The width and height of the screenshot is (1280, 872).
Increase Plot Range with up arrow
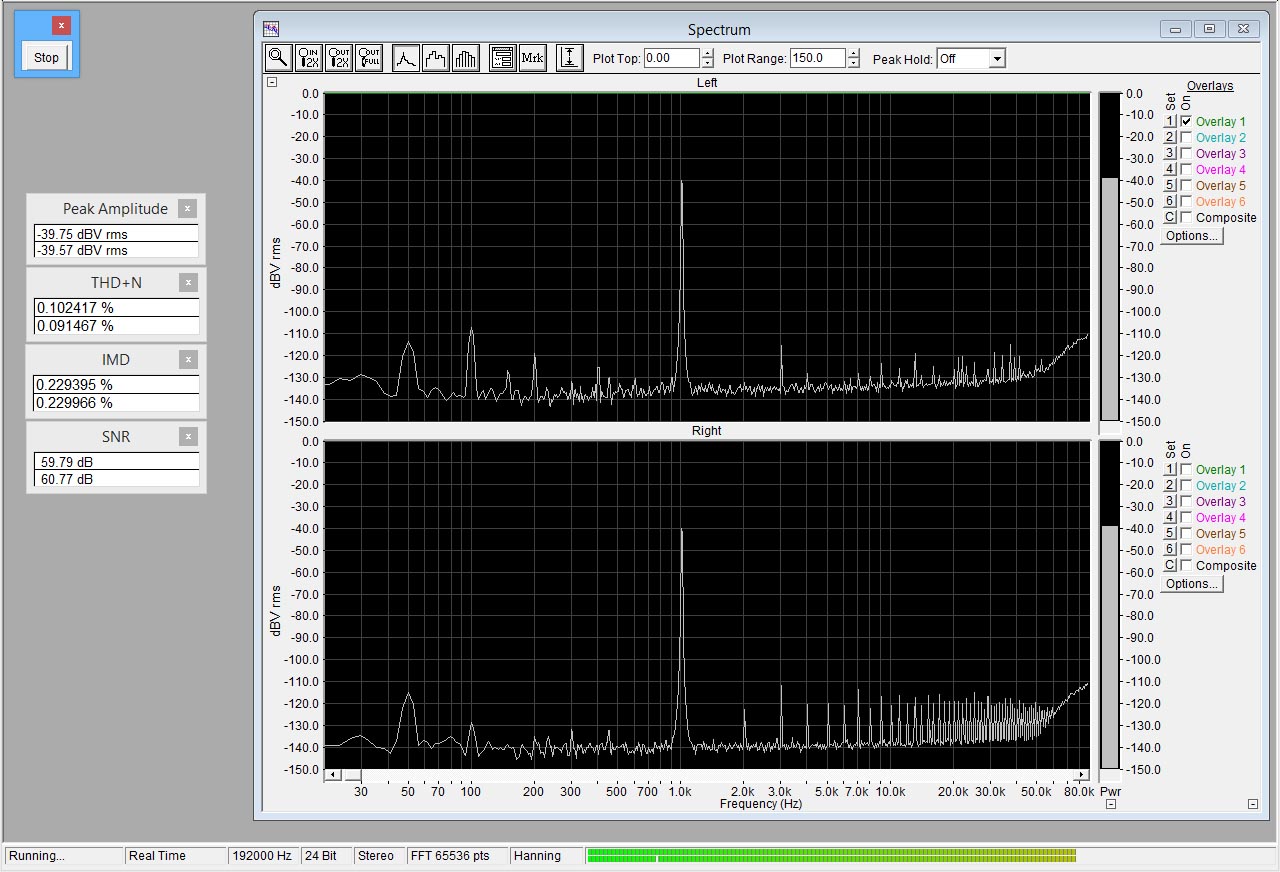pyautogui.click(x=853, y=54)
